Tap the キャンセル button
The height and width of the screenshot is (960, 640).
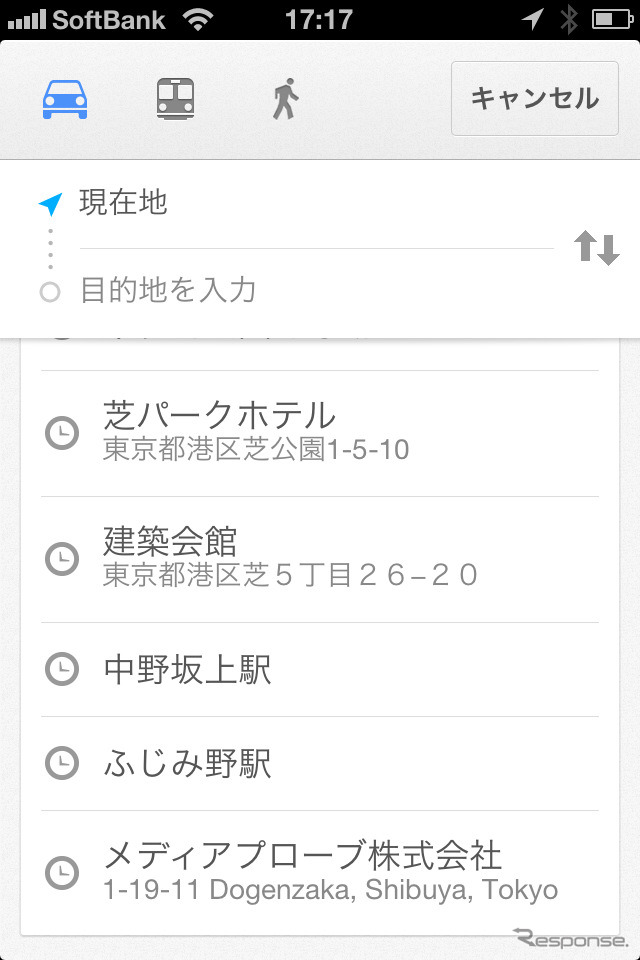pyautogui.click(x=534, y=99)
